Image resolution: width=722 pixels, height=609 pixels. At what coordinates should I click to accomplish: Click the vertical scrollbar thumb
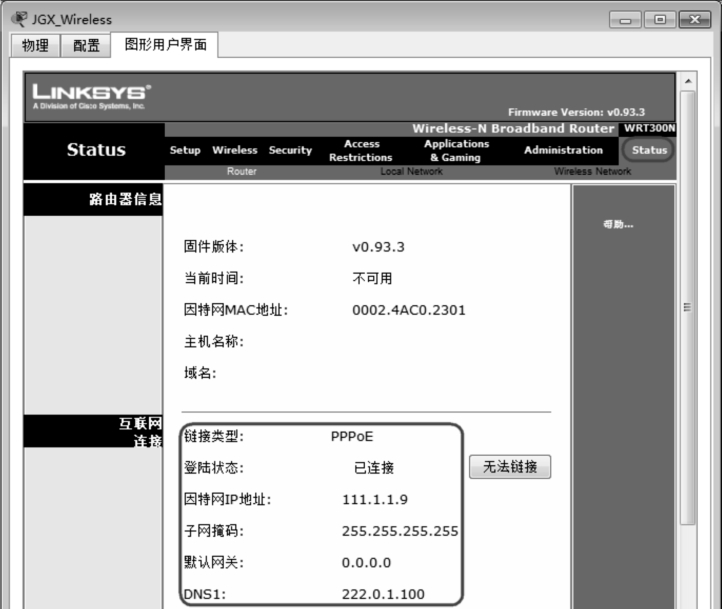click(x=687, y=306)
